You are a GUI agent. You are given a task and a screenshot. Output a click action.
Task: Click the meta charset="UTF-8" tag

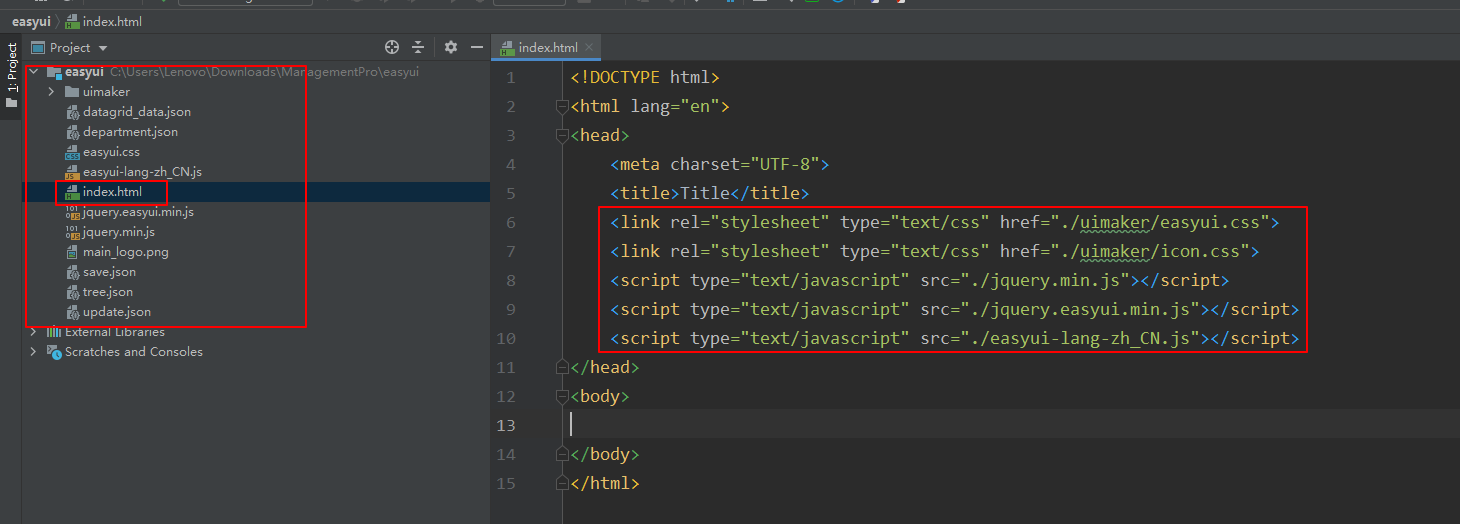click(720, 164)
